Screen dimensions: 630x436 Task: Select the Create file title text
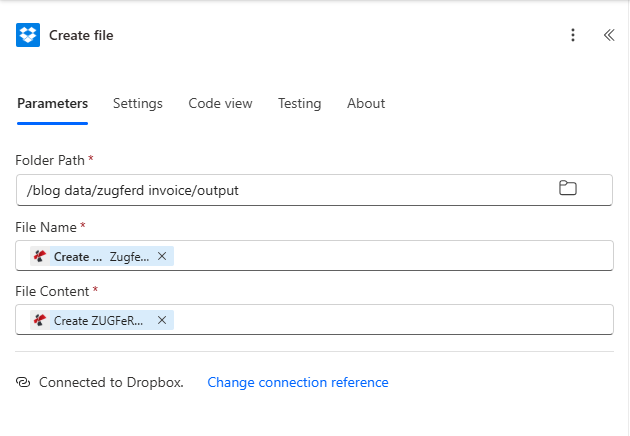click(81, 35)
